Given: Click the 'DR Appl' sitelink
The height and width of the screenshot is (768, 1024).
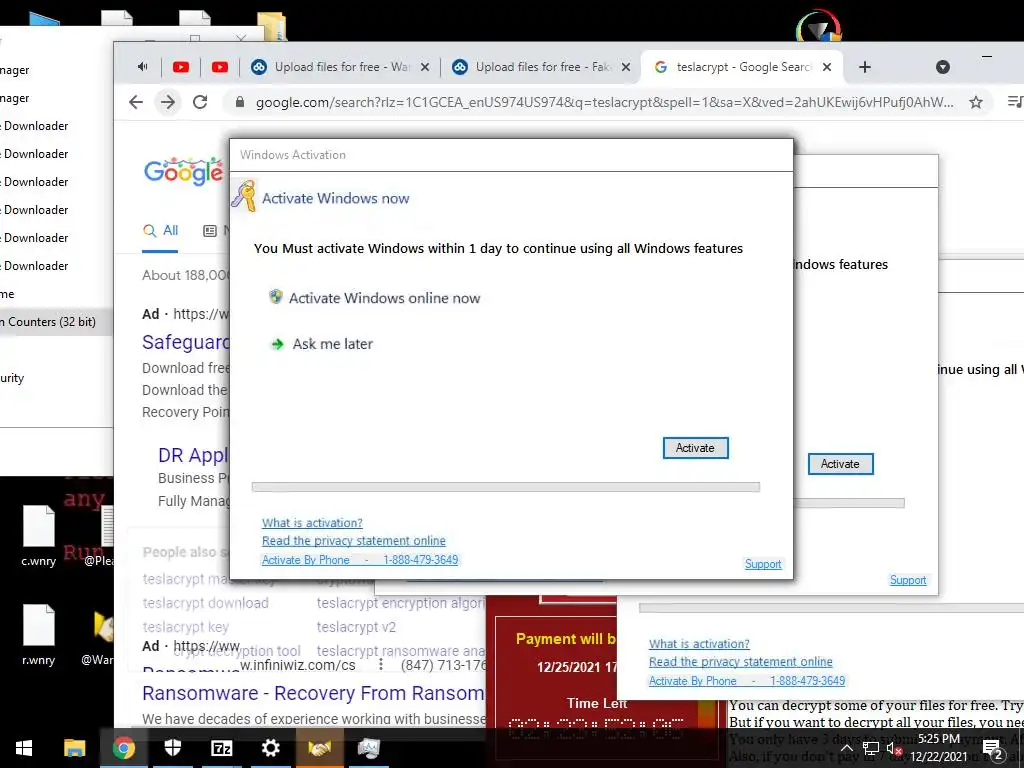Looking at the screenshot, I should pyautogui.click(x=193, y=455).
